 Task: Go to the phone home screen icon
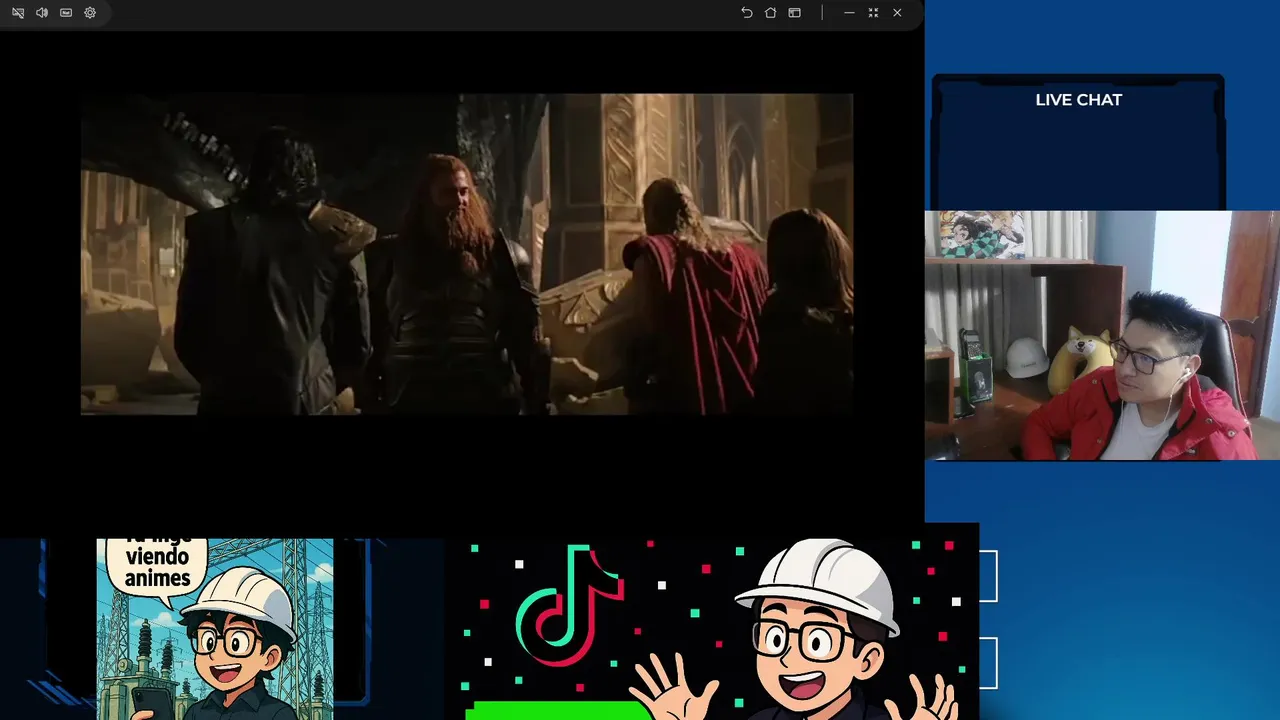(x=770, y=13)
